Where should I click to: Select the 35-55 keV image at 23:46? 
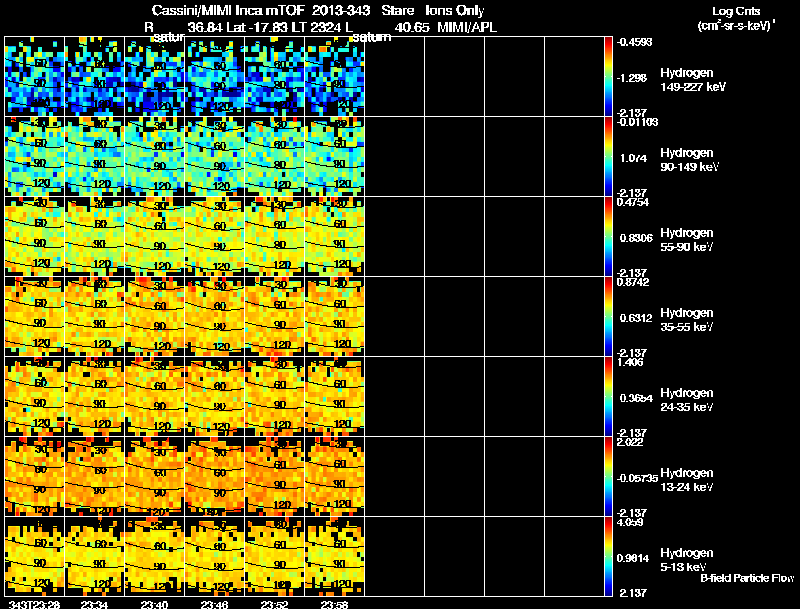(x=214, y=317)
